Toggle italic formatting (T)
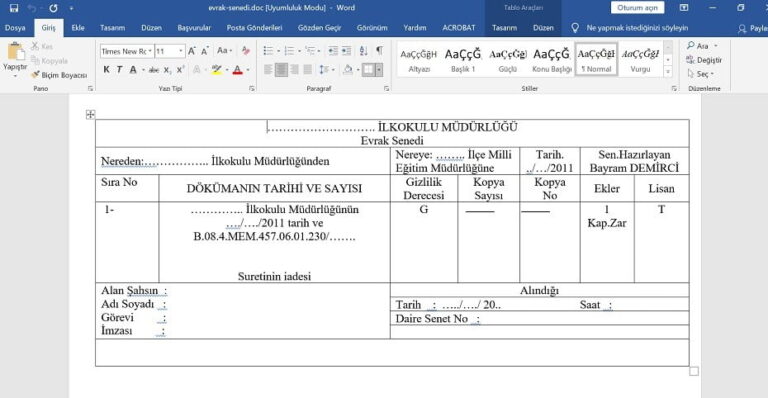The image size is (768, 398). click(119, 70)
